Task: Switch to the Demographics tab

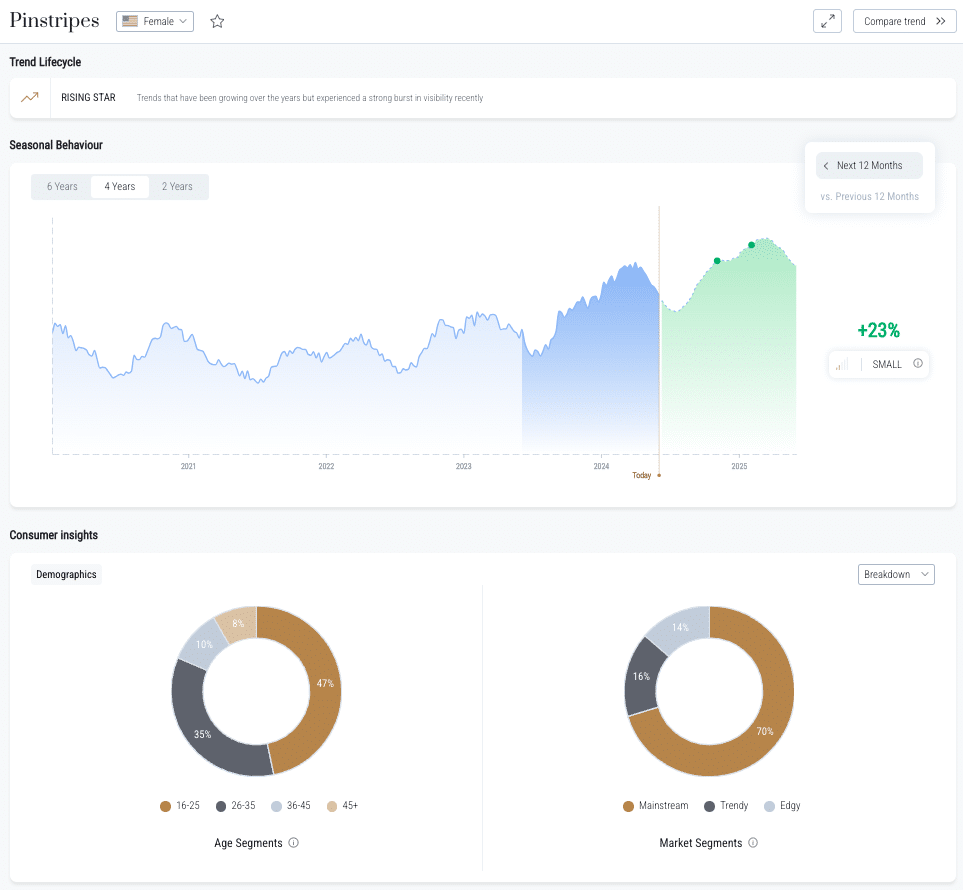Action: pos(66,574)
